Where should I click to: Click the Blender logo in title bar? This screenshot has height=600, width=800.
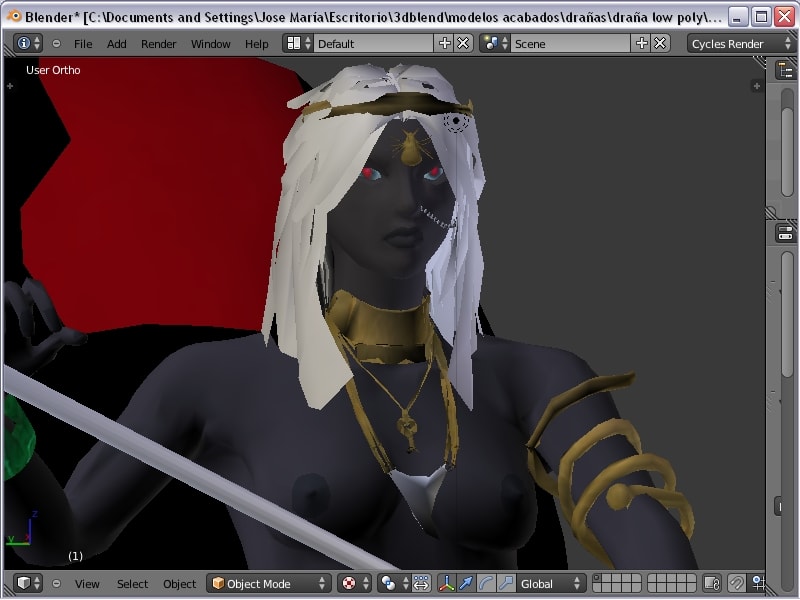click(x=13, y=16)
